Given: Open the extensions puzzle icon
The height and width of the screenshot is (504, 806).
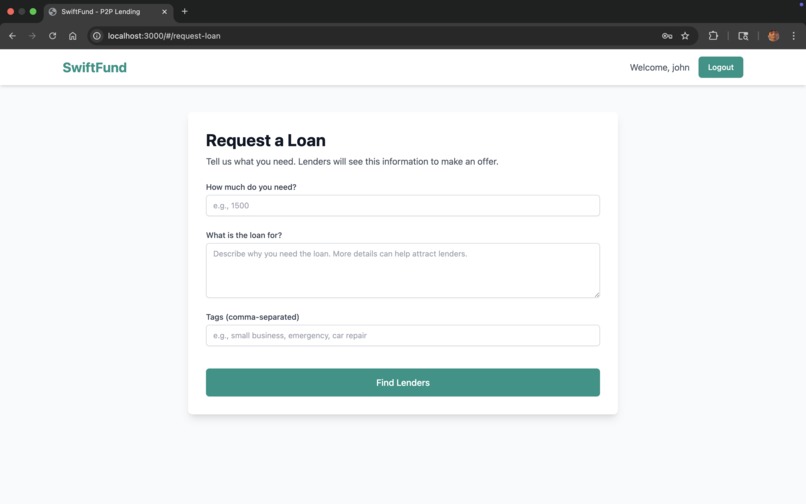Looking at the screenshot, I should coord(713,36).
